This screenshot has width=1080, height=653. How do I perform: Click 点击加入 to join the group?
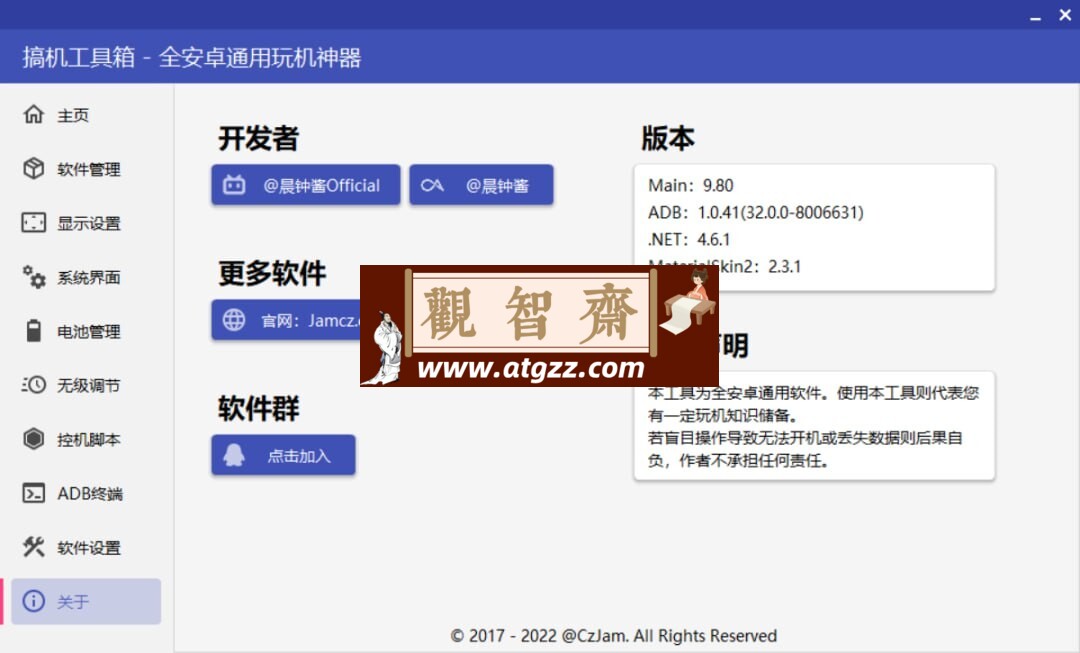(x=283, y=455)
